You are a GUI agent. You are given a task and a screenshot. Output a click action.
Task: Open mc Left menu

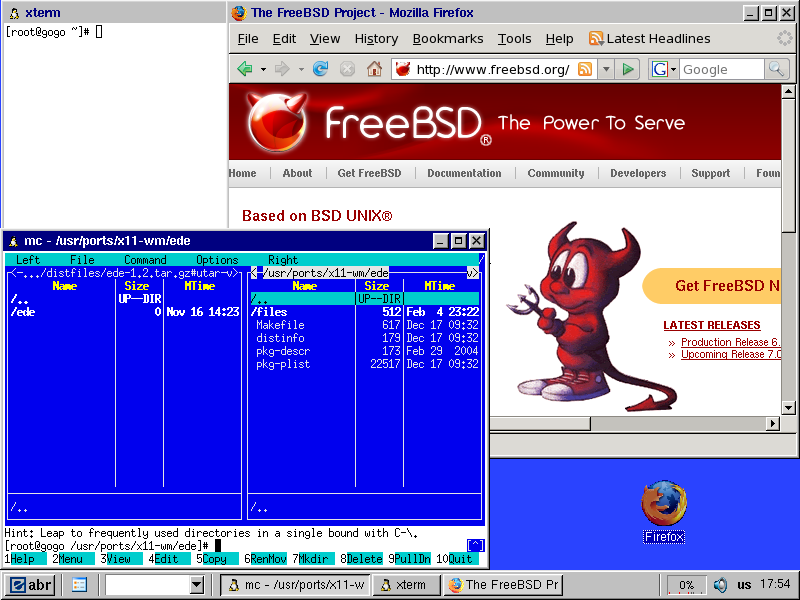pyautogui.click(x=28, y=260)
